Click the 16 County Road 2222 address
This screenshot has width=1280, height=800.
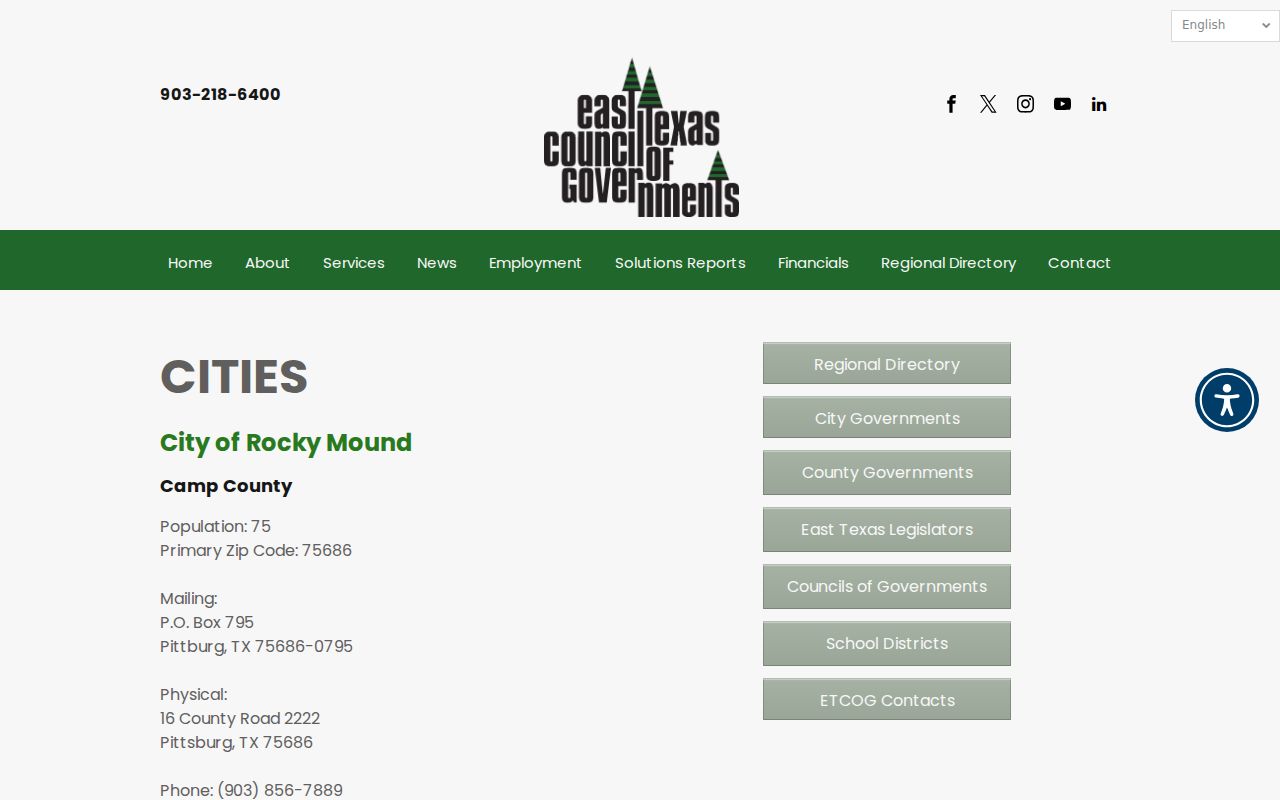pos(240,718)
